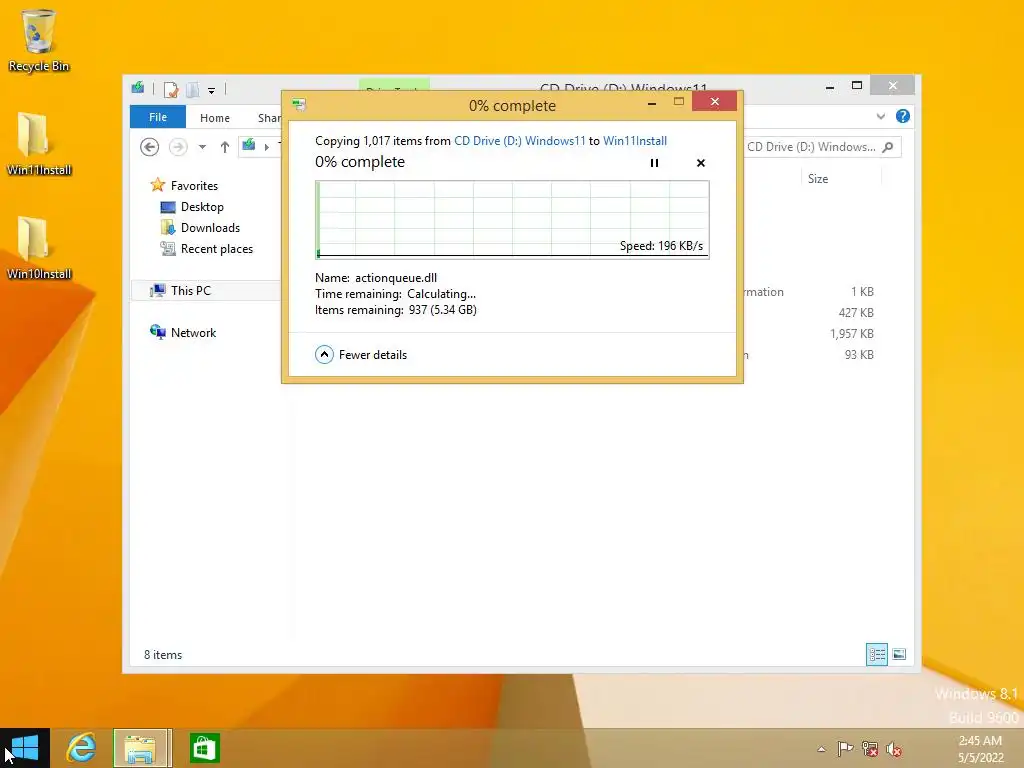Select the Win11Install folder on desktop

38,144
